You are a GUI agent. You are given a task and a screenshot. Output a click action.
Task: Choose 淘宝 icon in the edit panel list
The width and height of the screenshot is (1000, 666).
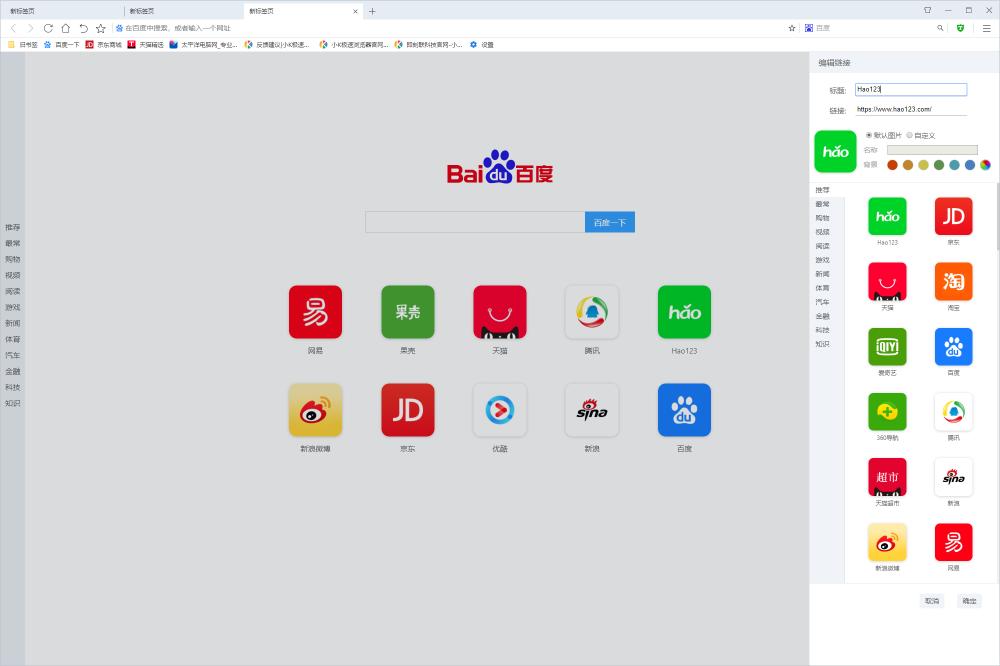(x=953, y=281)
